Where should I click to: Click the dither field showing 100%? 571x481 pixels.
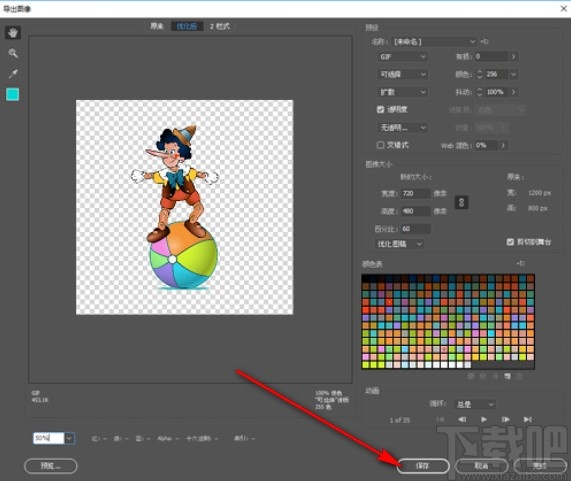click(x=496, y=92)
